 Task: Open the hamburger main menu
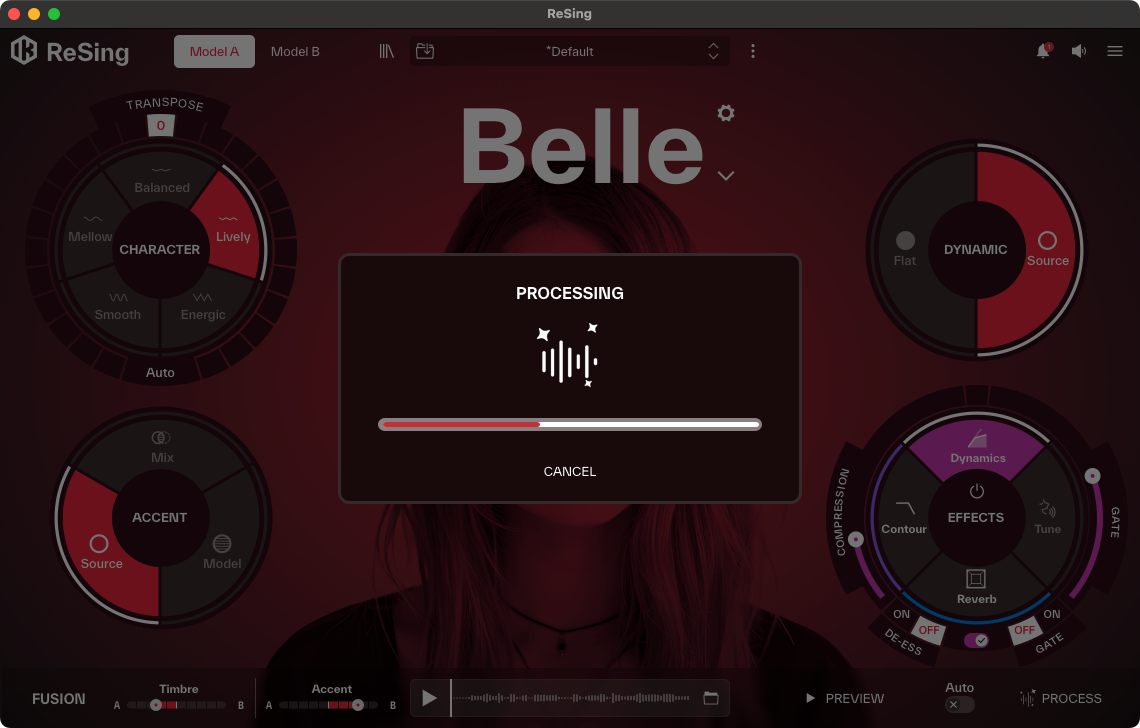click(x=1115, y=51)
